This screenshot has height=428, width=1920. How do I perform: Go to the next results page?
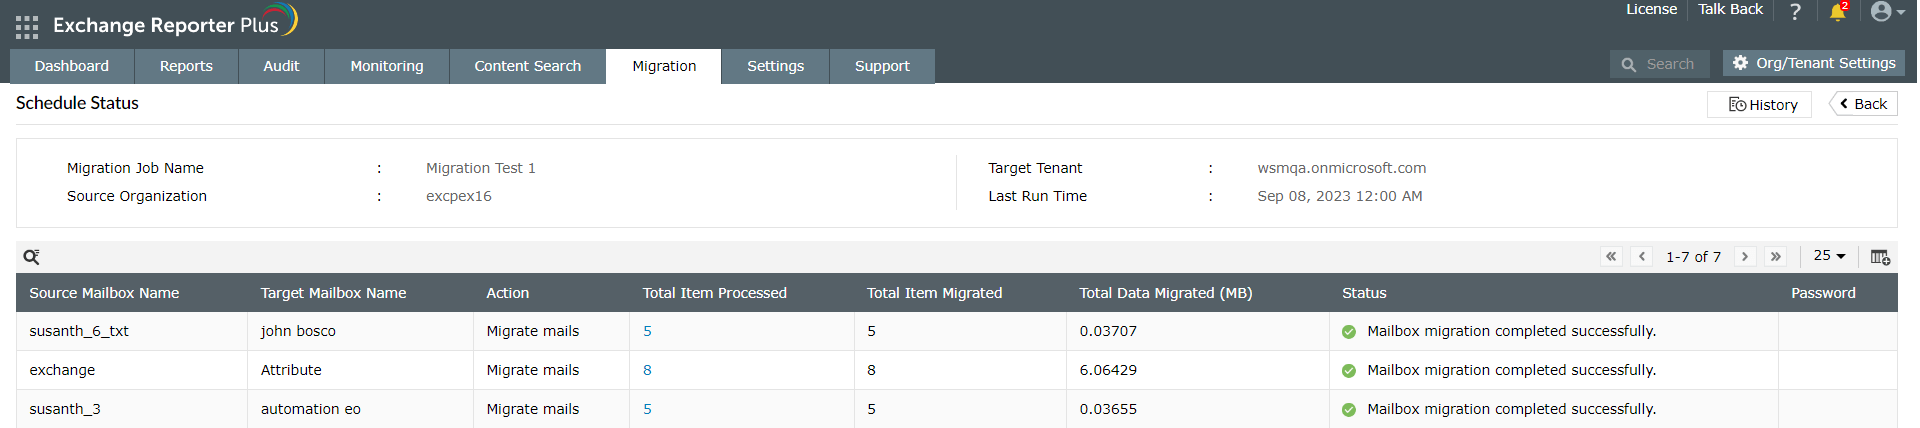click(x=1745, y=257)
